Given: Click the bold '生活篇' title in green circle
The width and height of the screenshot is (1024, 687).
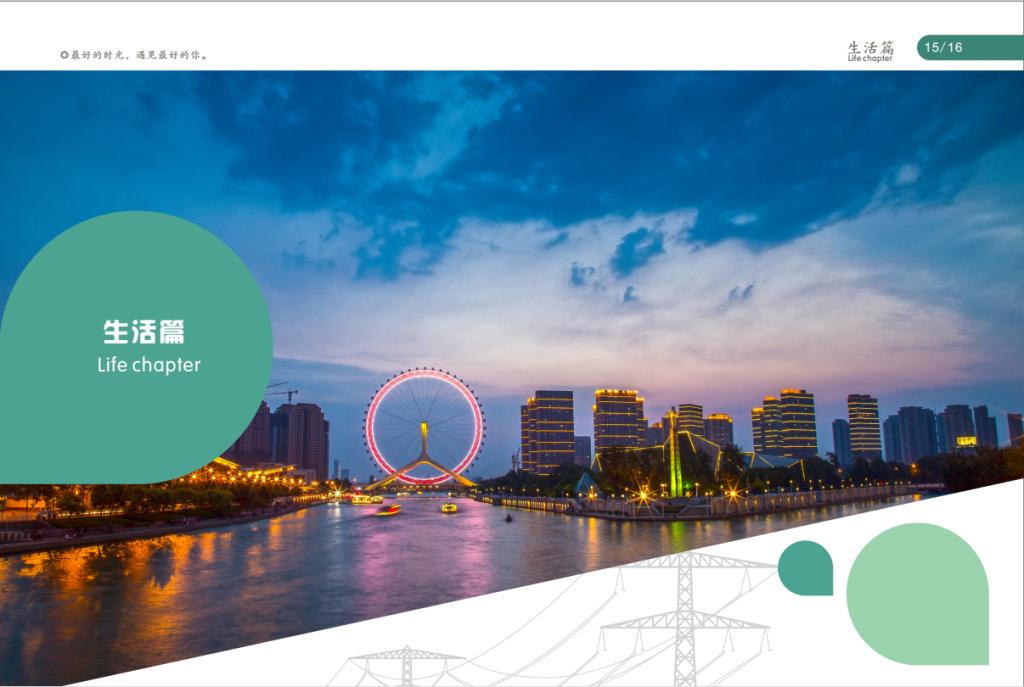Looking at the screenshot, I should pos(144,332).
